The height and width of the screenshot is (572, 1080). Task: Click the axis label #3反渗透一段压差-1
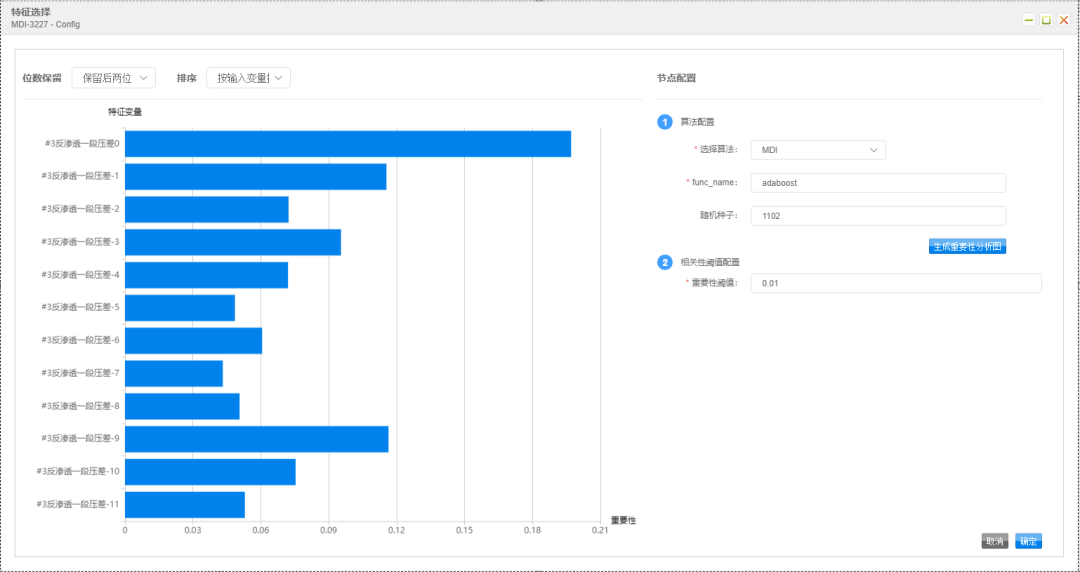click(80, 176)
